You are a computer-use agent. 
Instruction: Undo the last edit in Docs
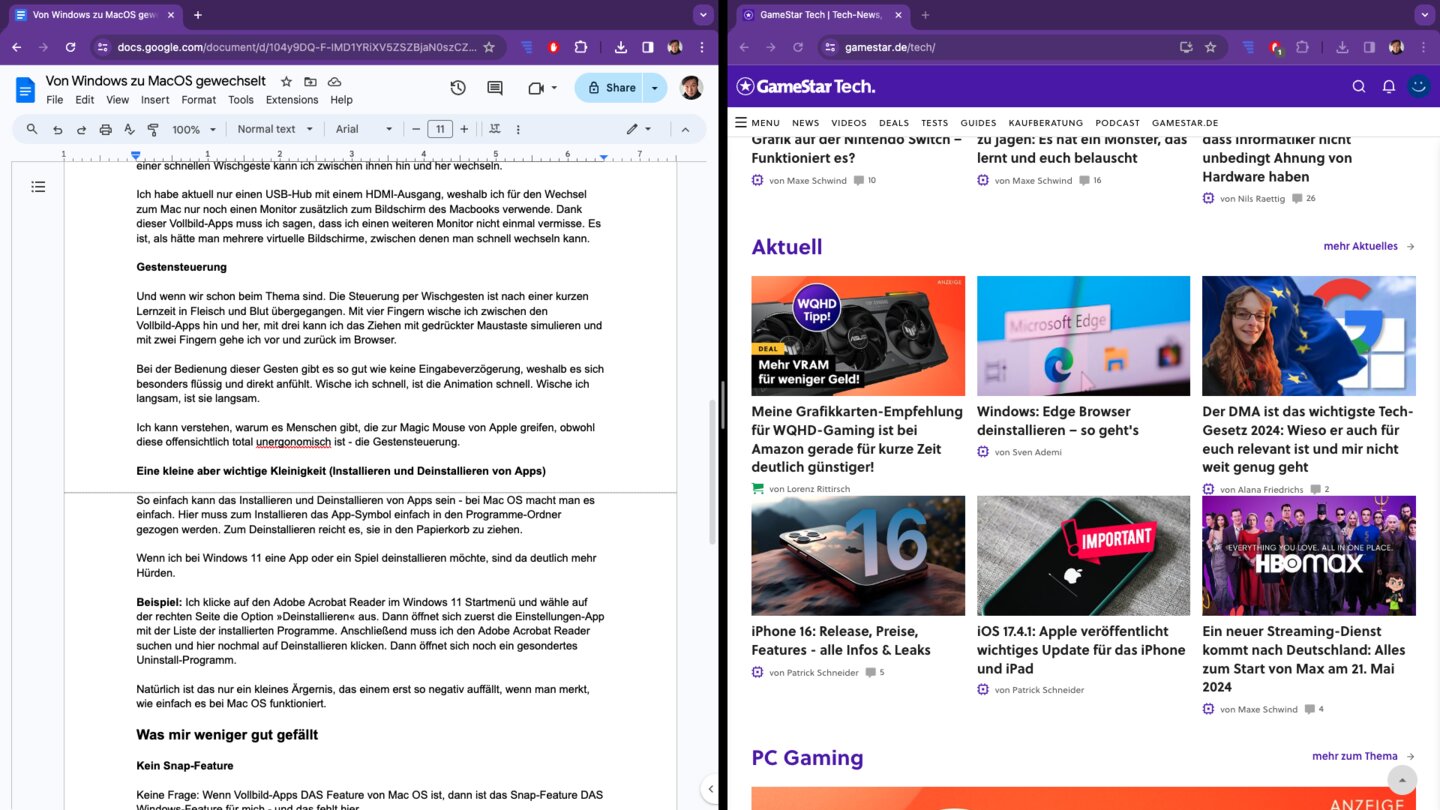click(x=57, y=129)
